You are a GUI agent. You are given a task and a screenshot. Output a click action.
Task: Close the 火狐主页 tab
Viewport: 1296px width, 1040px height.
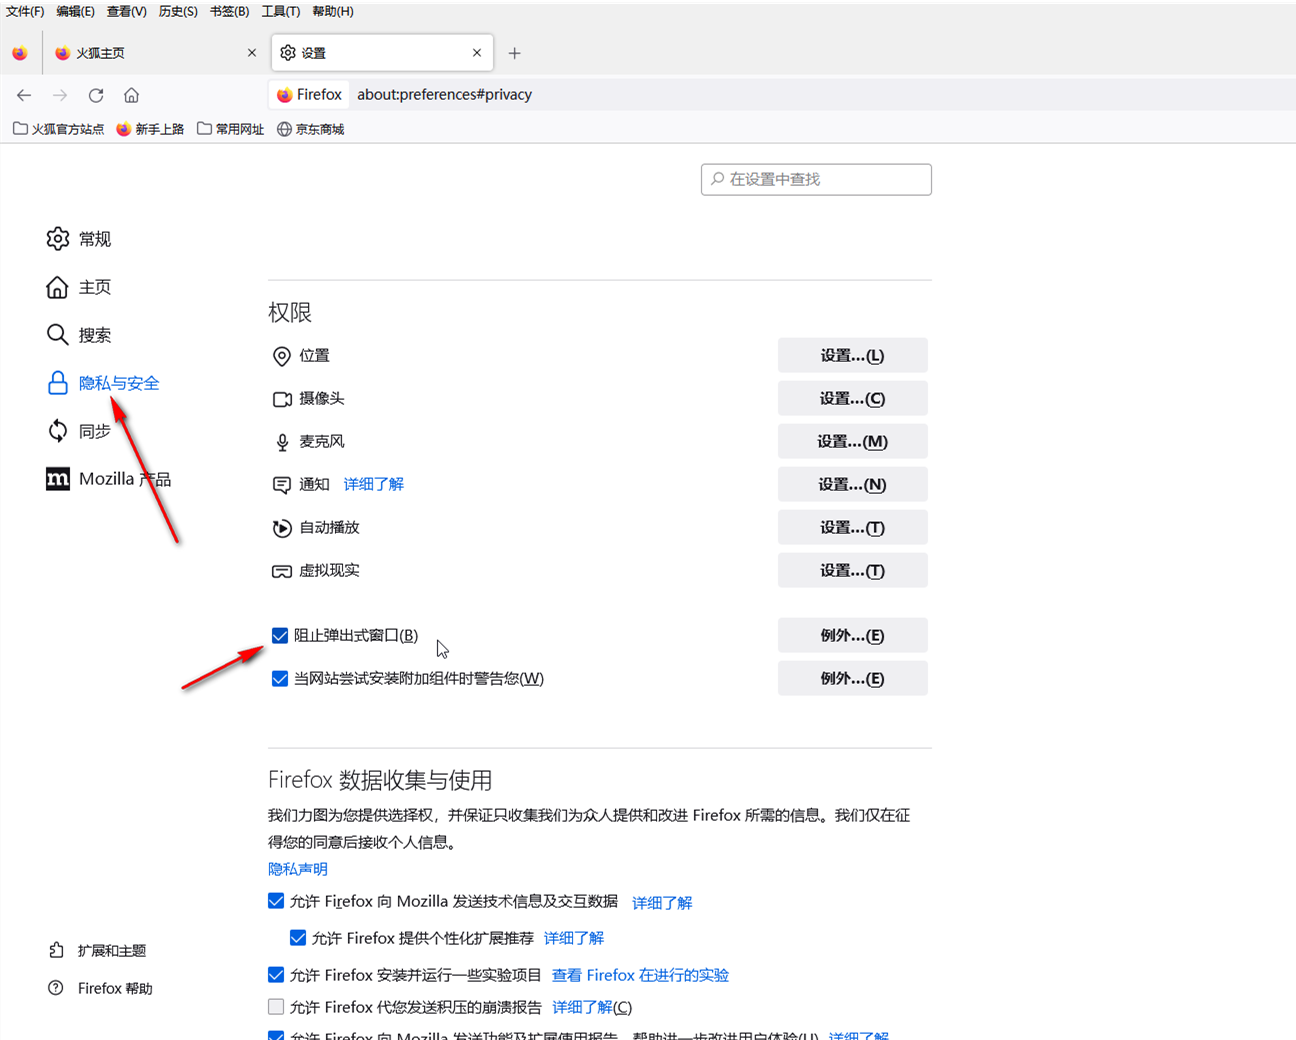tap(252, 53)
